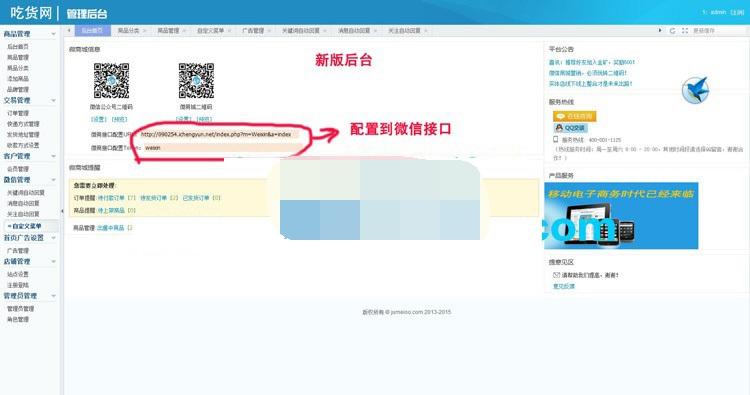Click the 意见反馈 feedback link

(x=564, y=286)
